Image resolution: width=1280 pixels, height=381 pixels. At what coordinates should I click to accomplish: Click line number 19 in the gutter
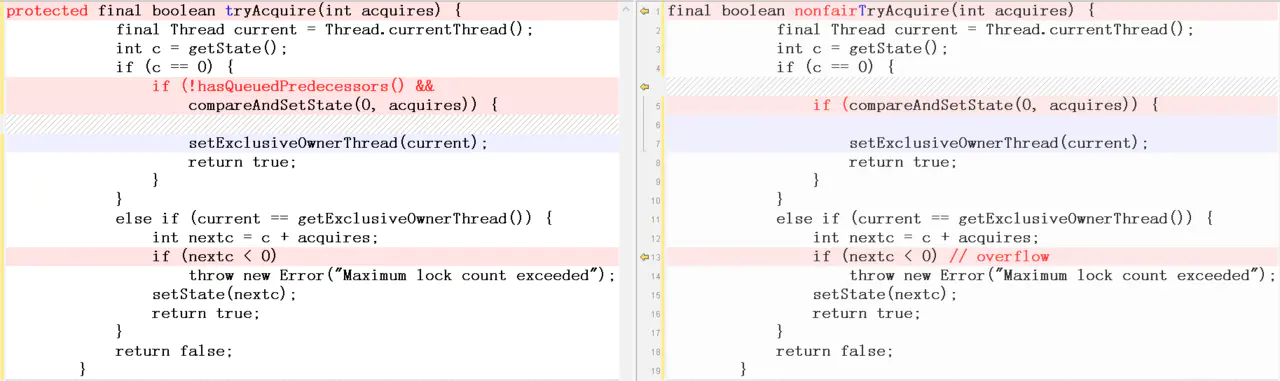pos(655,371)
